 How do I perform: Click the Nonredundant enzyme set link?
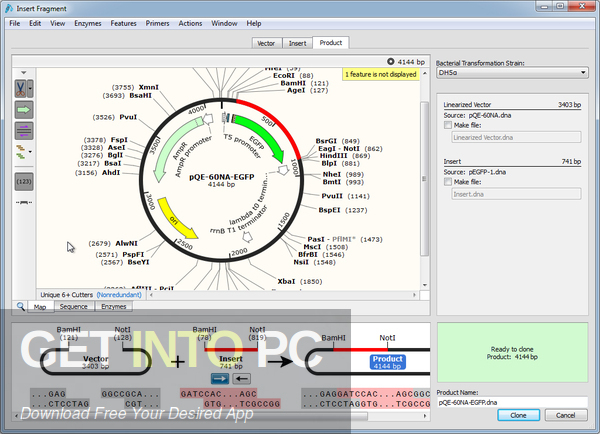119,295
